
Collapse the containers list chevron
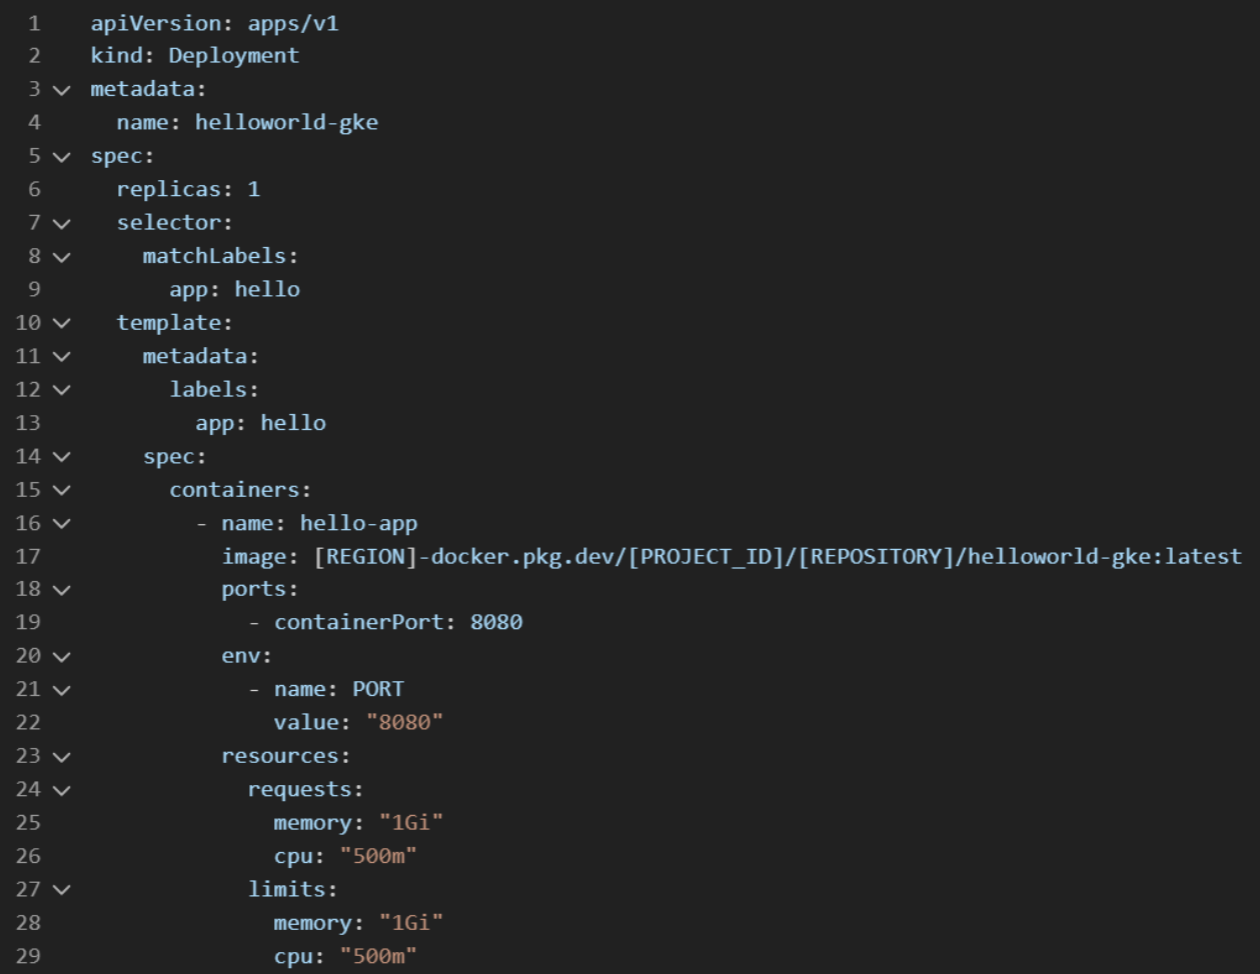tap(62, 491)
